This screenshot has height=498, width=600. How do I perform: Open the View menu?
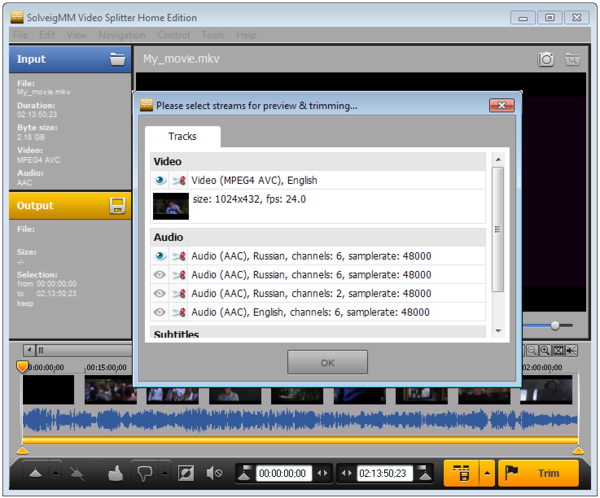pos(77,35)
